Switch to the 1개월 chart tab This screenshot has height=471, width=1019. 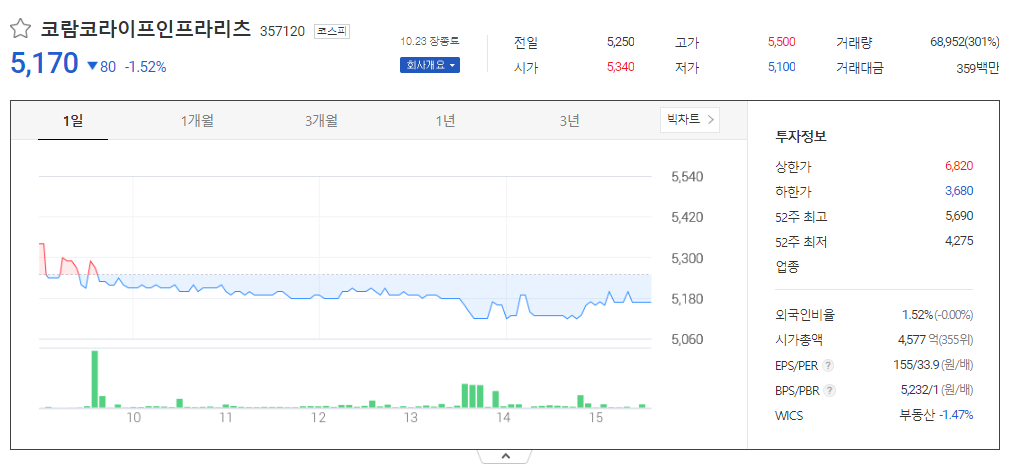[198, 120]
